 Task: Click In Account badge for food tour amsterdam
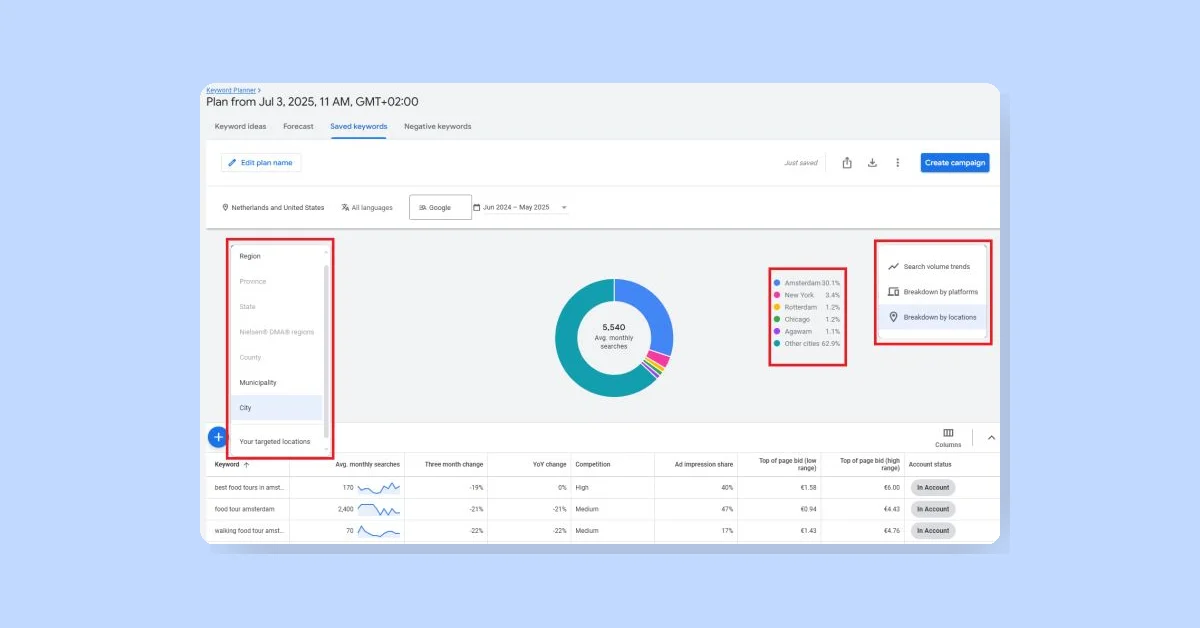pyautogui.click(x=933, y=509)
